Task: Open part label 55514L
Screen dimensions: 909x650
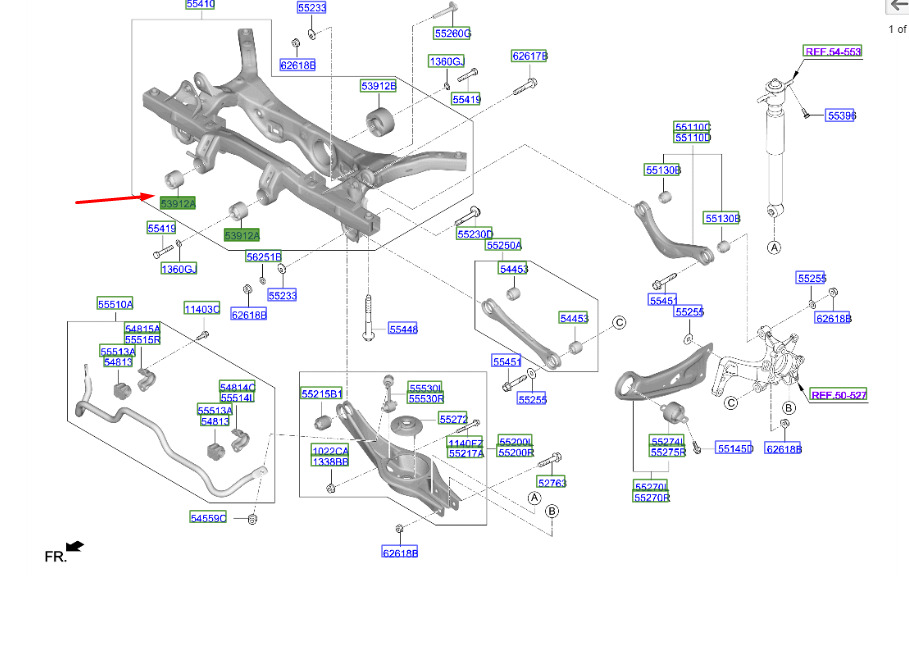Action: (238, 398)
